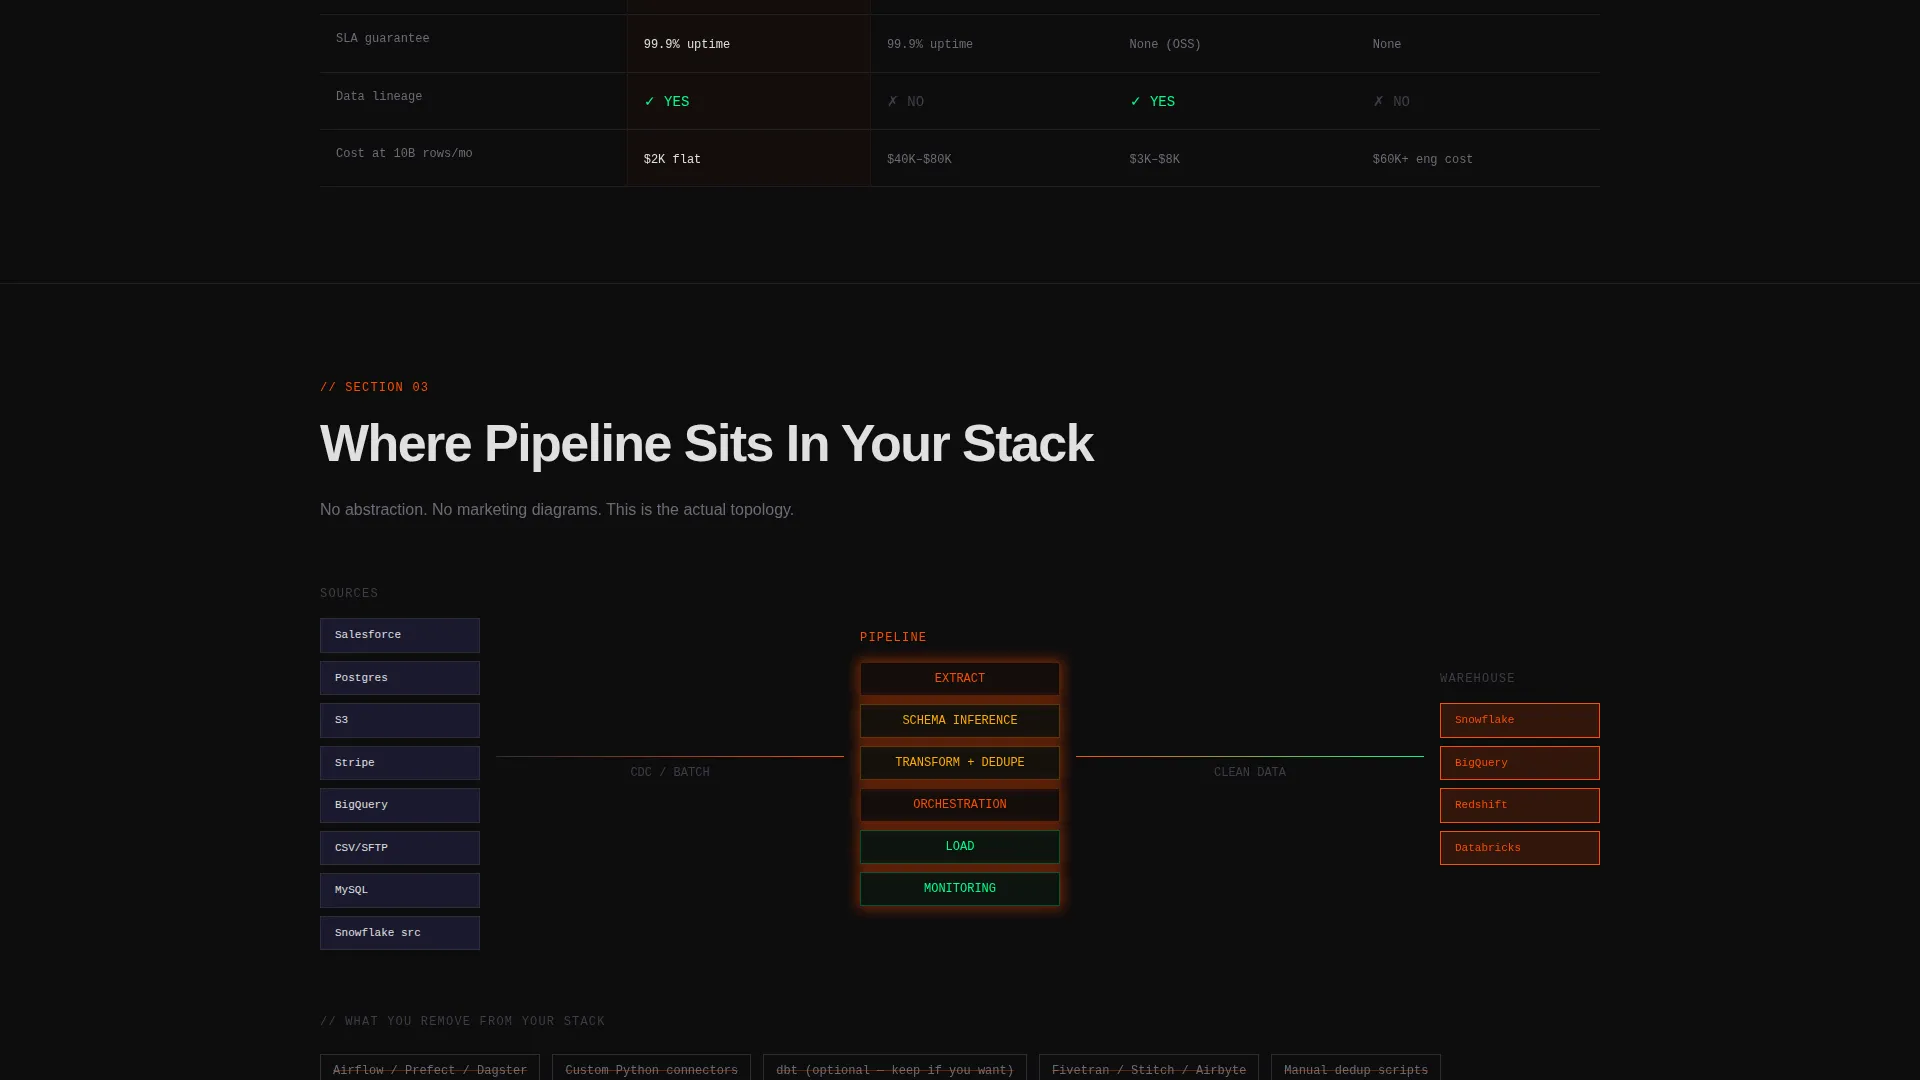Click the 'WAREHOUSE' column label
This screenshot has height=1080, width=1920.
coord(1477,679)
